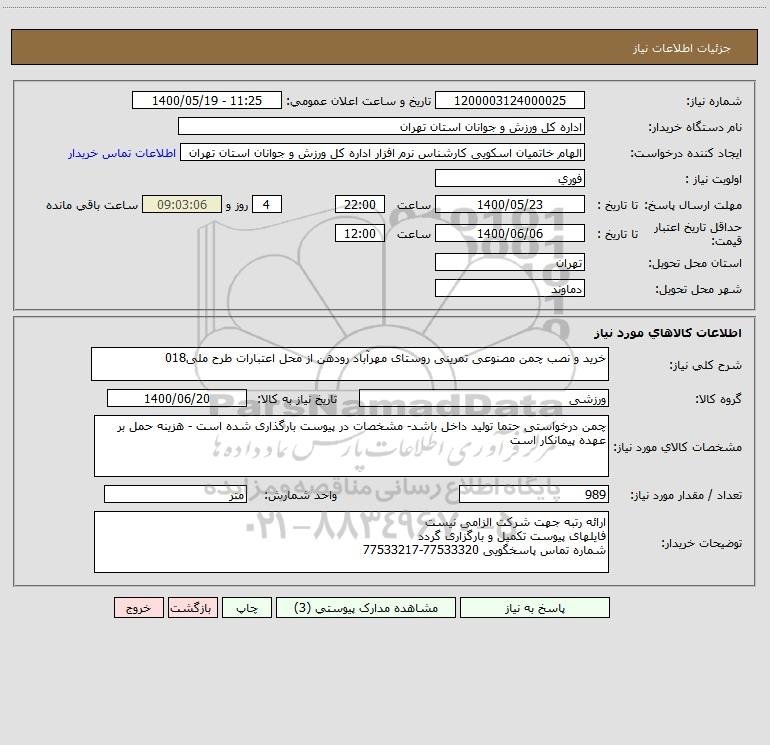Viewport: 770px width, 745px height.
Task: Click the جزئیات اطلاعات نیاز header title
Action: [x=682, y=48]
